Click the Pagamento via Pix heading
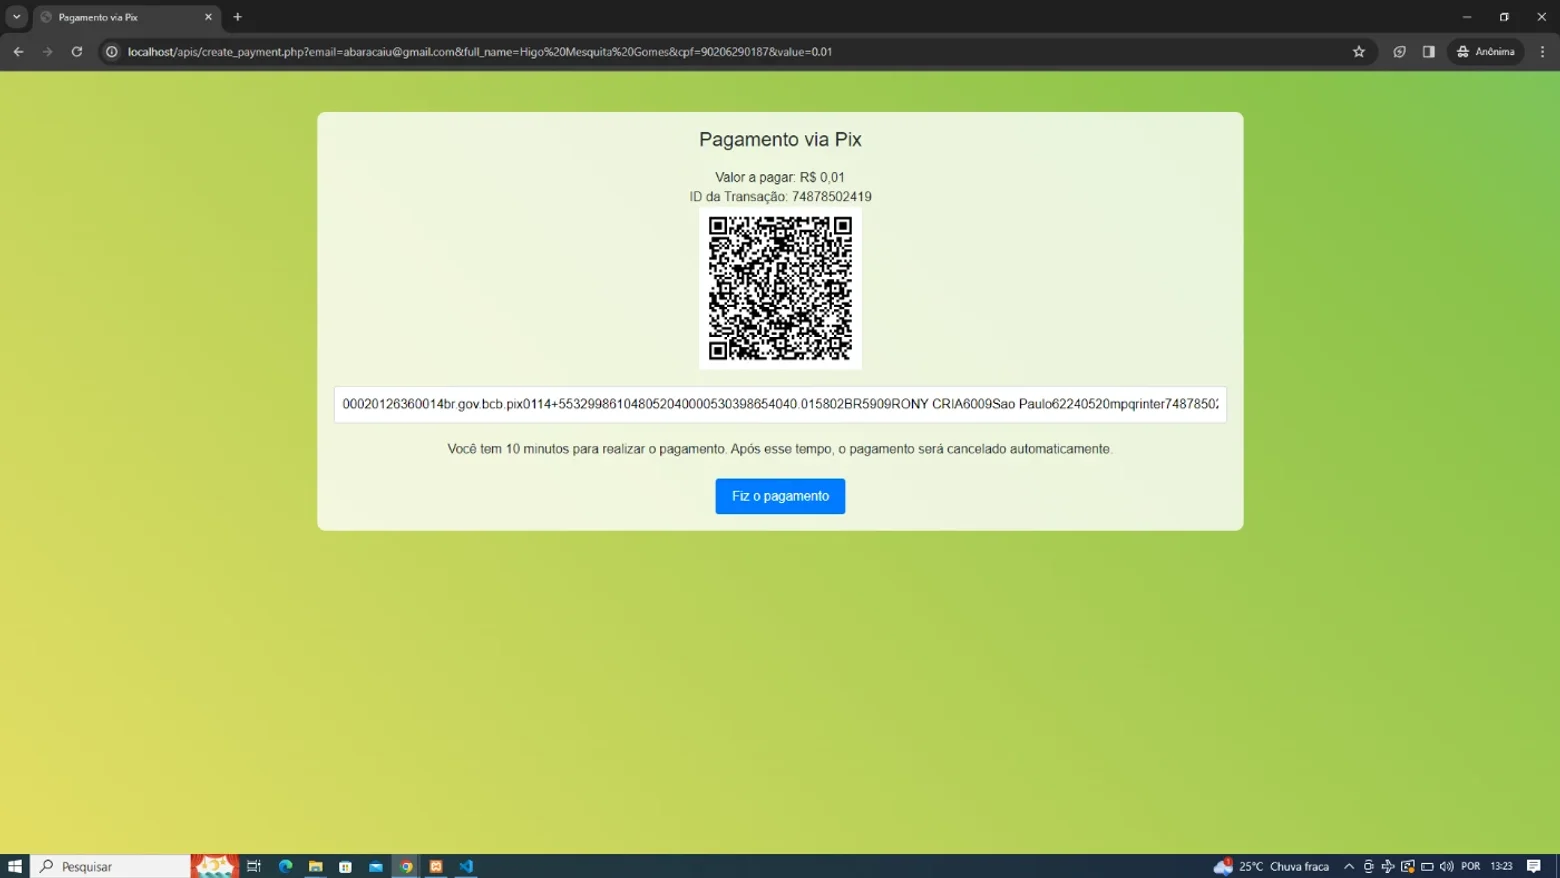The image size is (1560, 878). (780, 140)
